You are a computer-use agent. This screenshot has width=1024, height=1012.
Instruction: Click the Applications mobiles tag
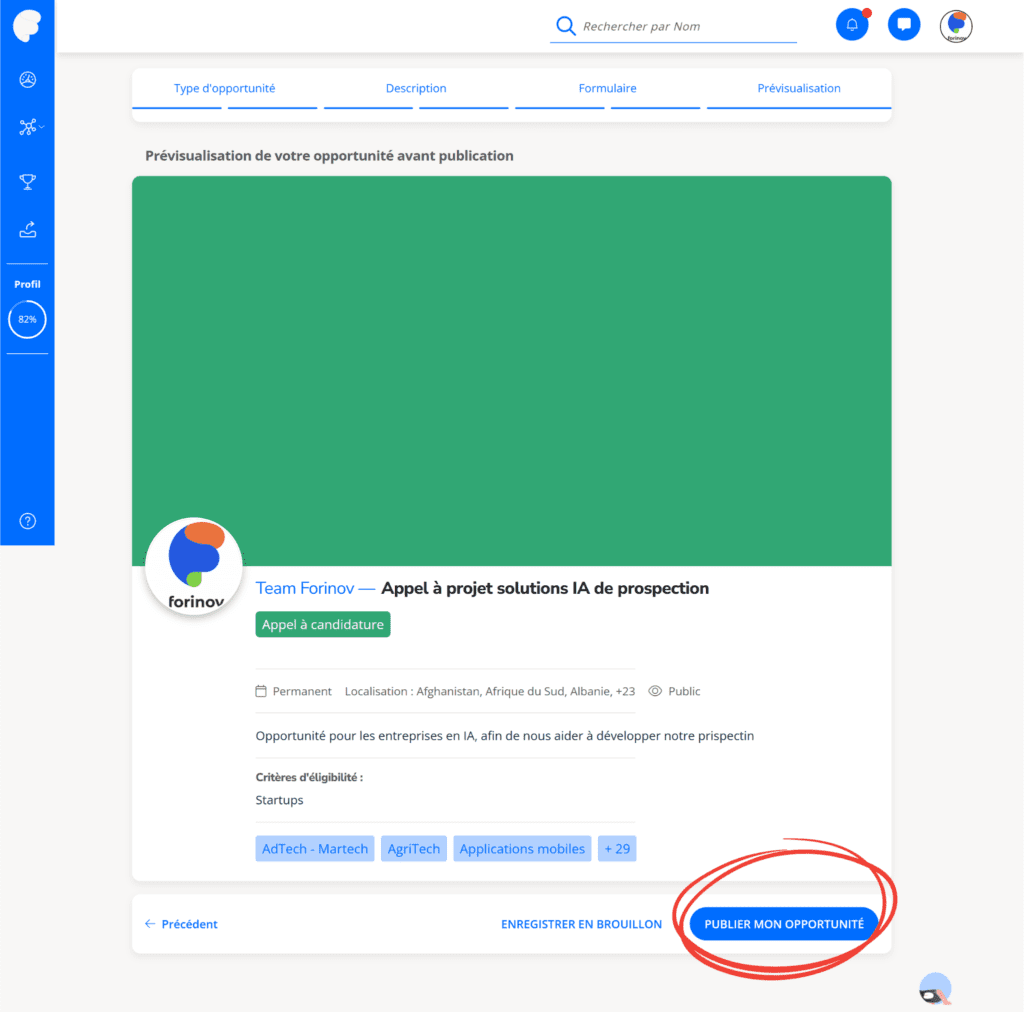[522, 849]
